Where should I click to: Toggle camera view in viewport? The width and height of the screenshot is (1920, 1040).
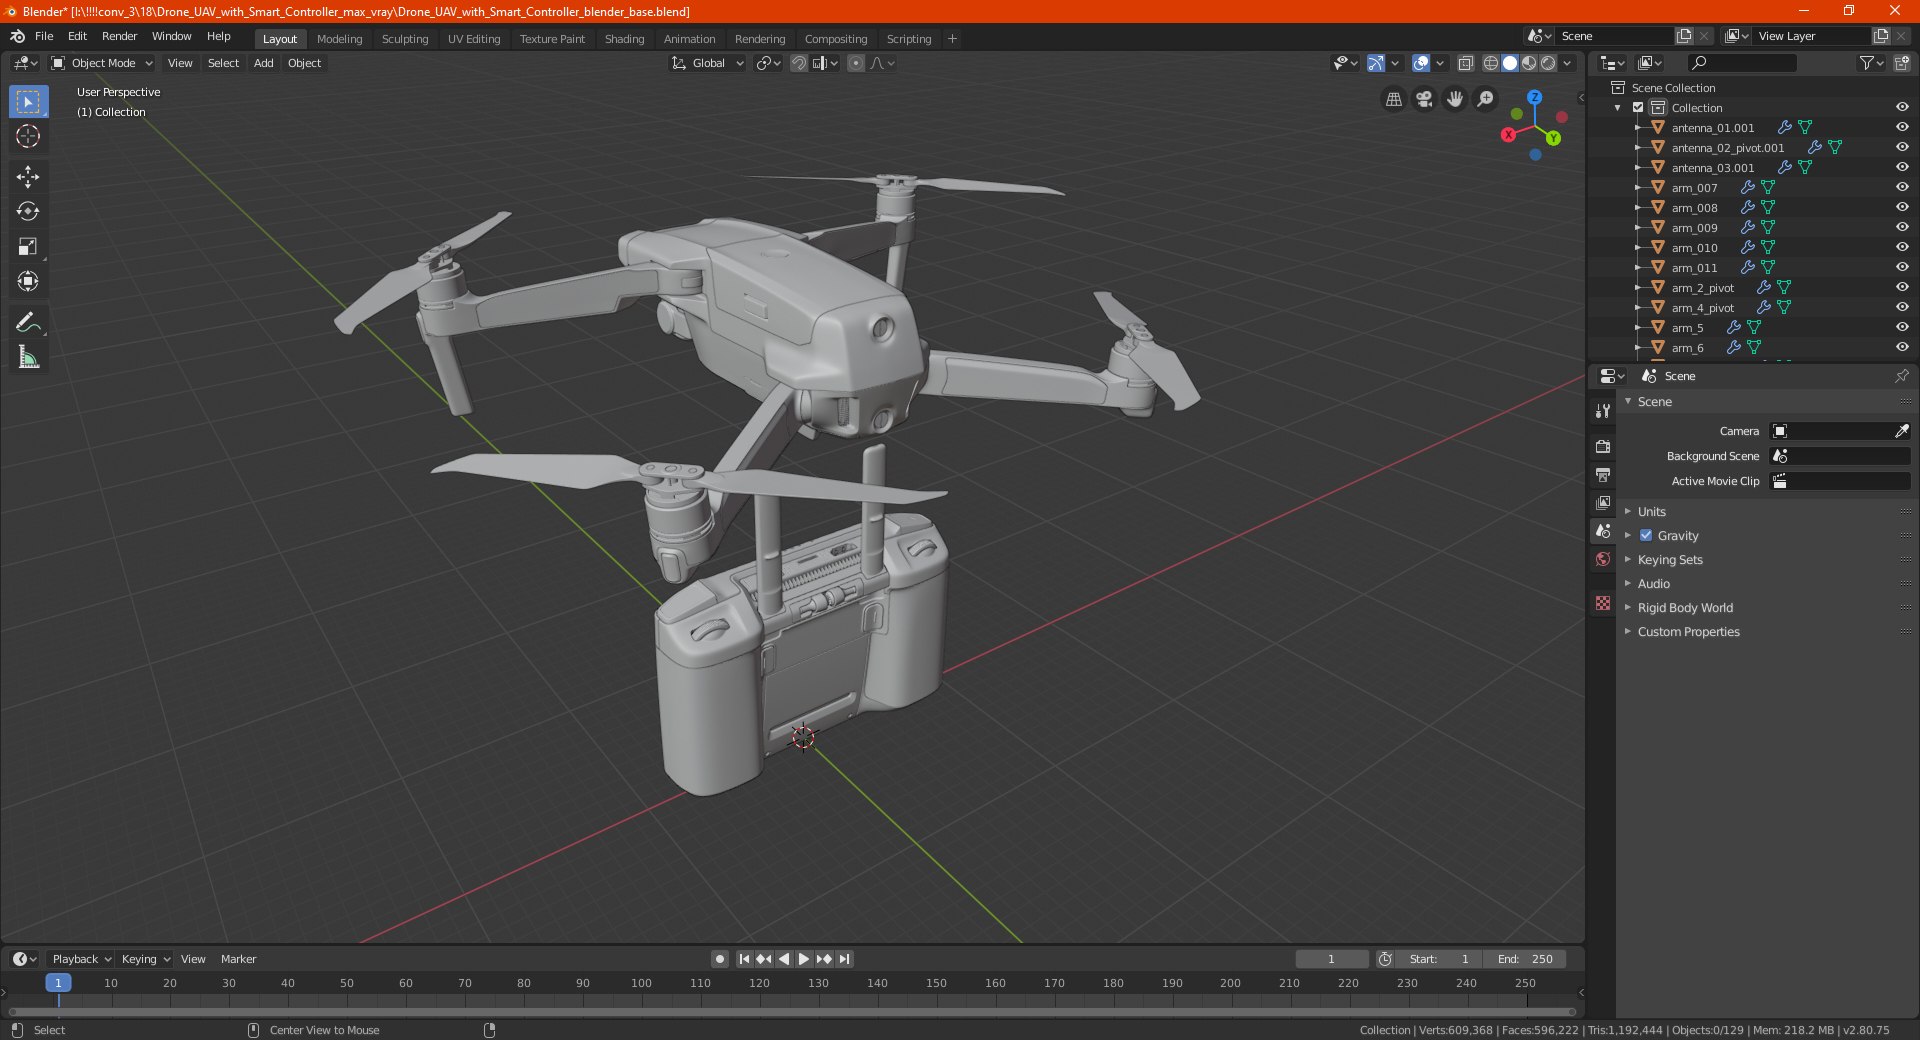1424,99
